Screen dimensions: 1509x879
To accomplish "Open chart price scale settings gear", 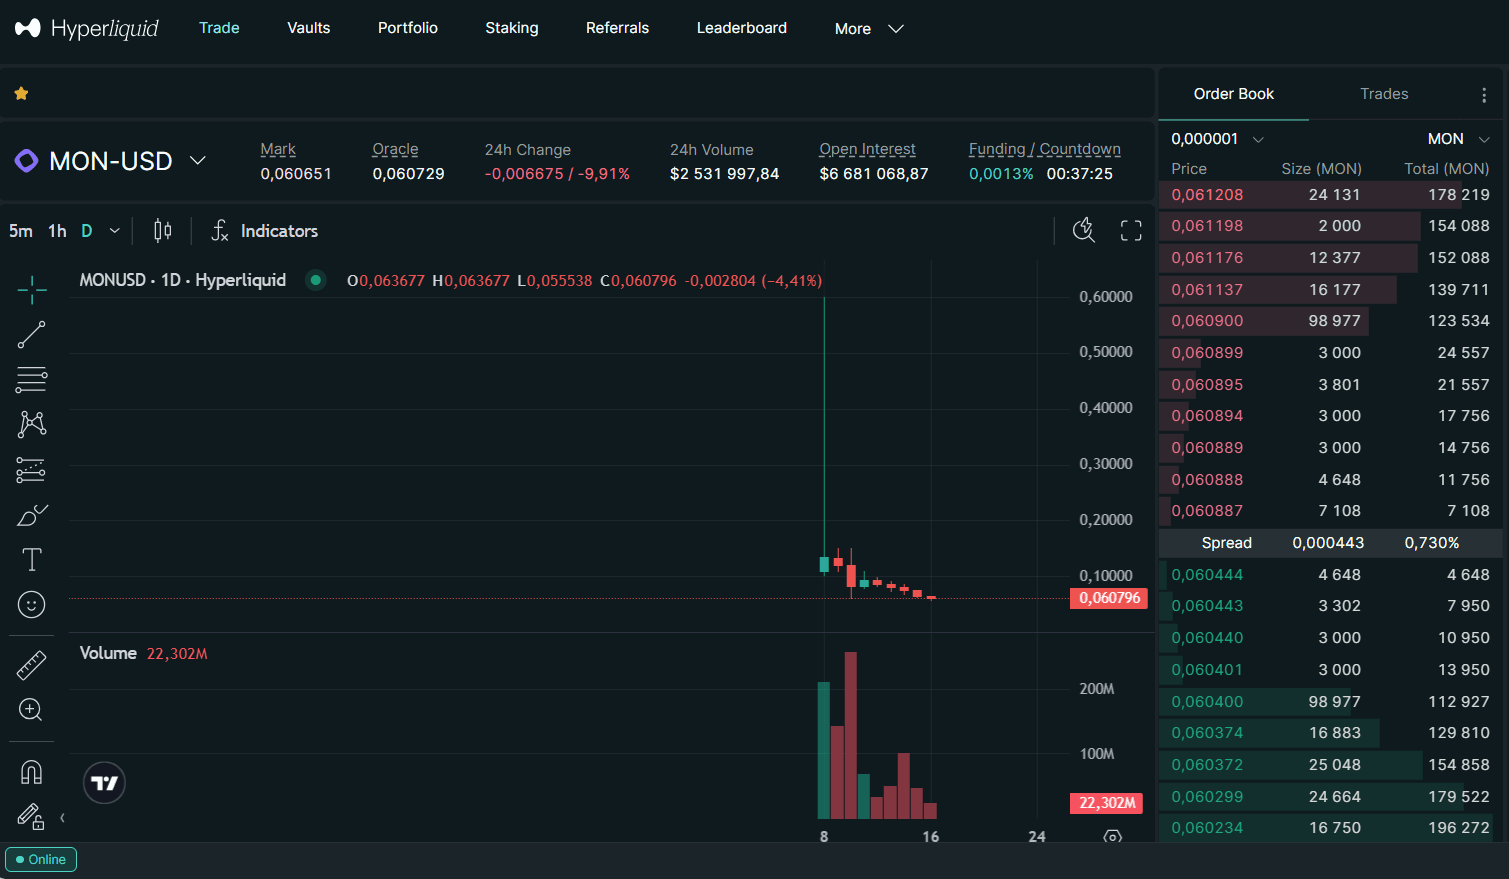I will pyautogui.click(x=1112, y=837).
